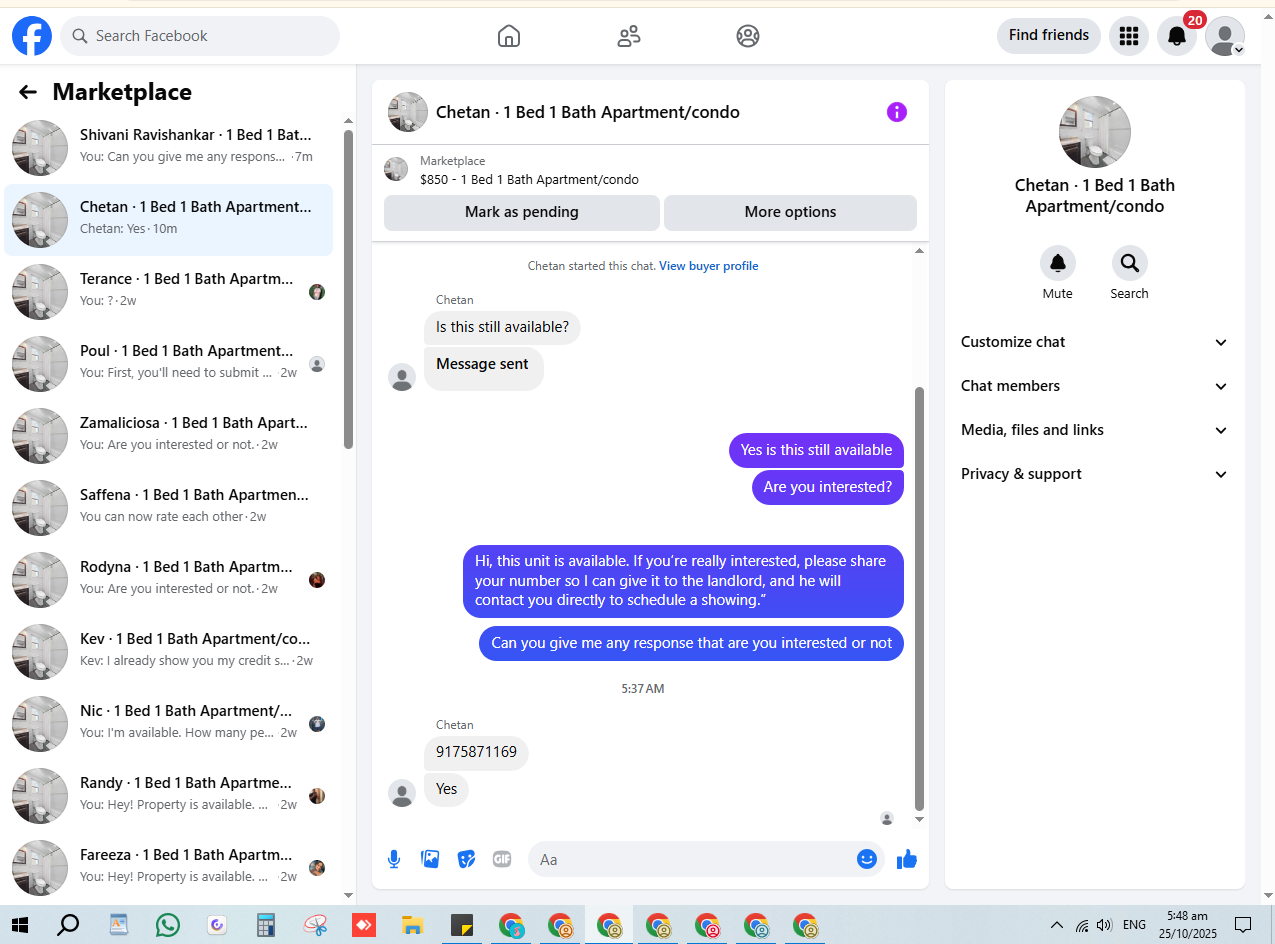
Task: Click Chetan's avatar beside Yes message
Action: (402, 793)
